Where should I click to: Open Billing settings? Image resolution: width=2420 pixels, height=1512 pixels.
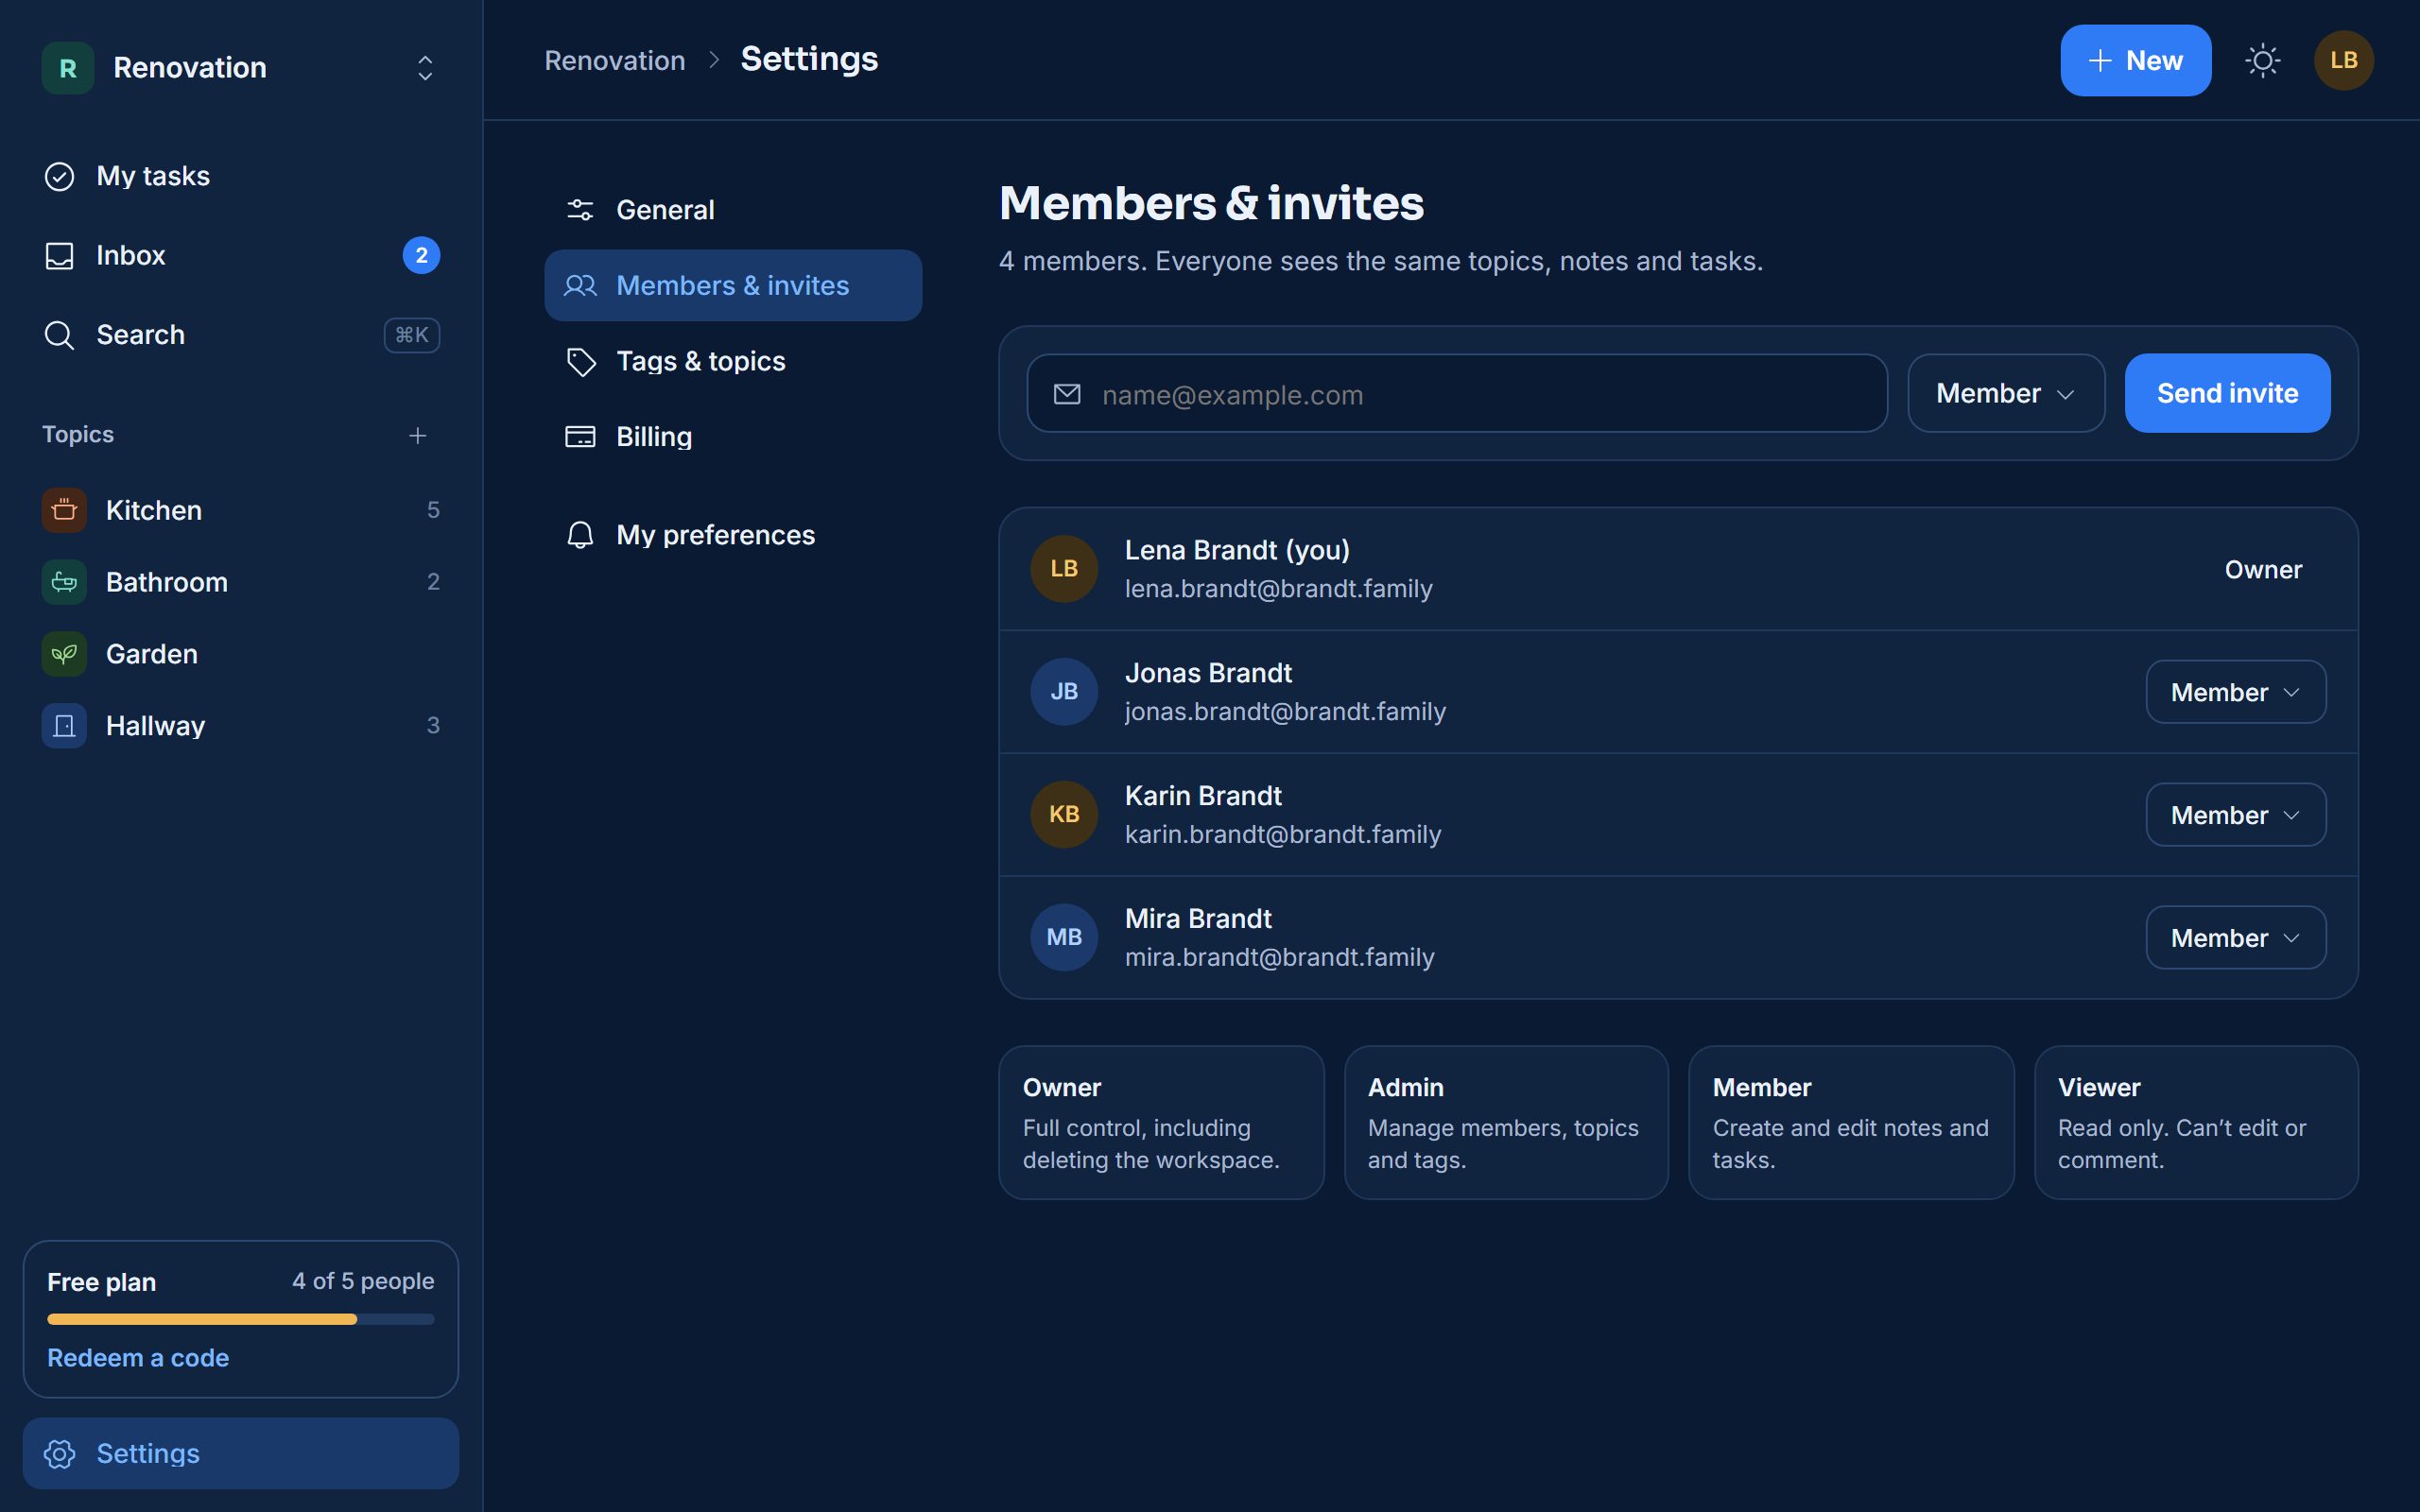(733, 437)
